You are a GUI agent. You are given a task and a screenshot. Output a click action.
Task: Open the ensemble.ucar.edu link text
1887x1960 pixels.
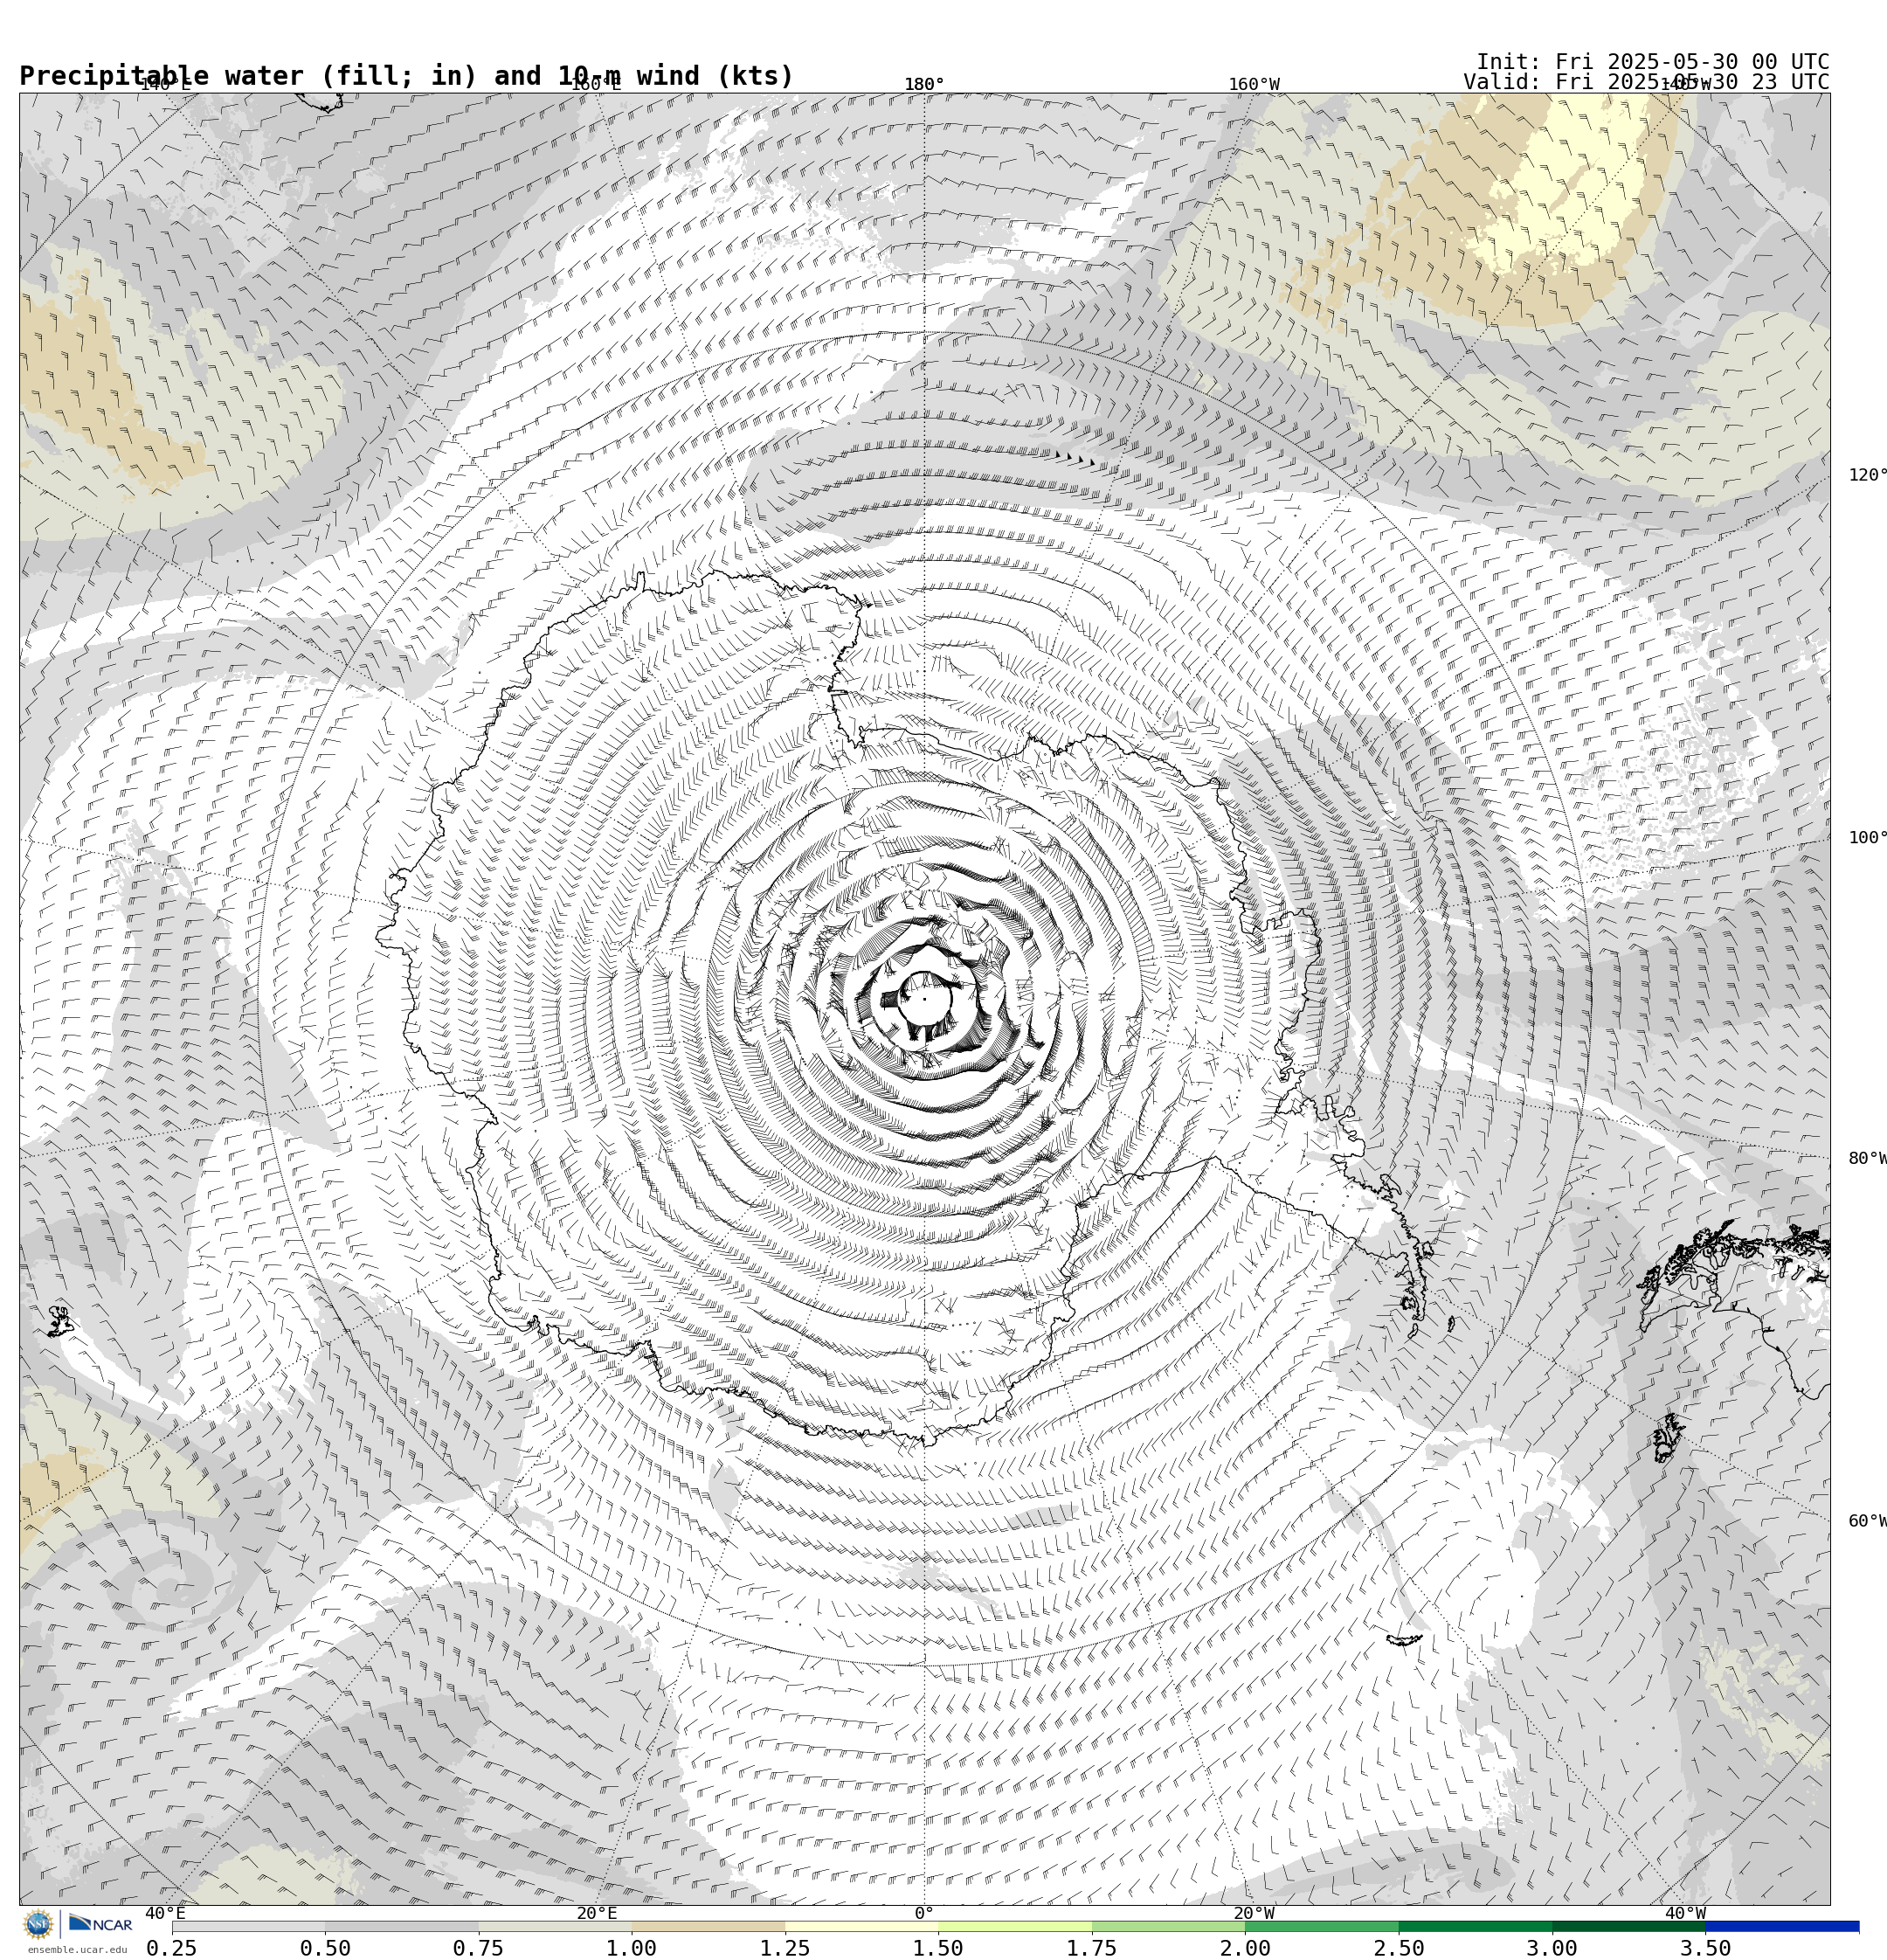point(77,1949)
